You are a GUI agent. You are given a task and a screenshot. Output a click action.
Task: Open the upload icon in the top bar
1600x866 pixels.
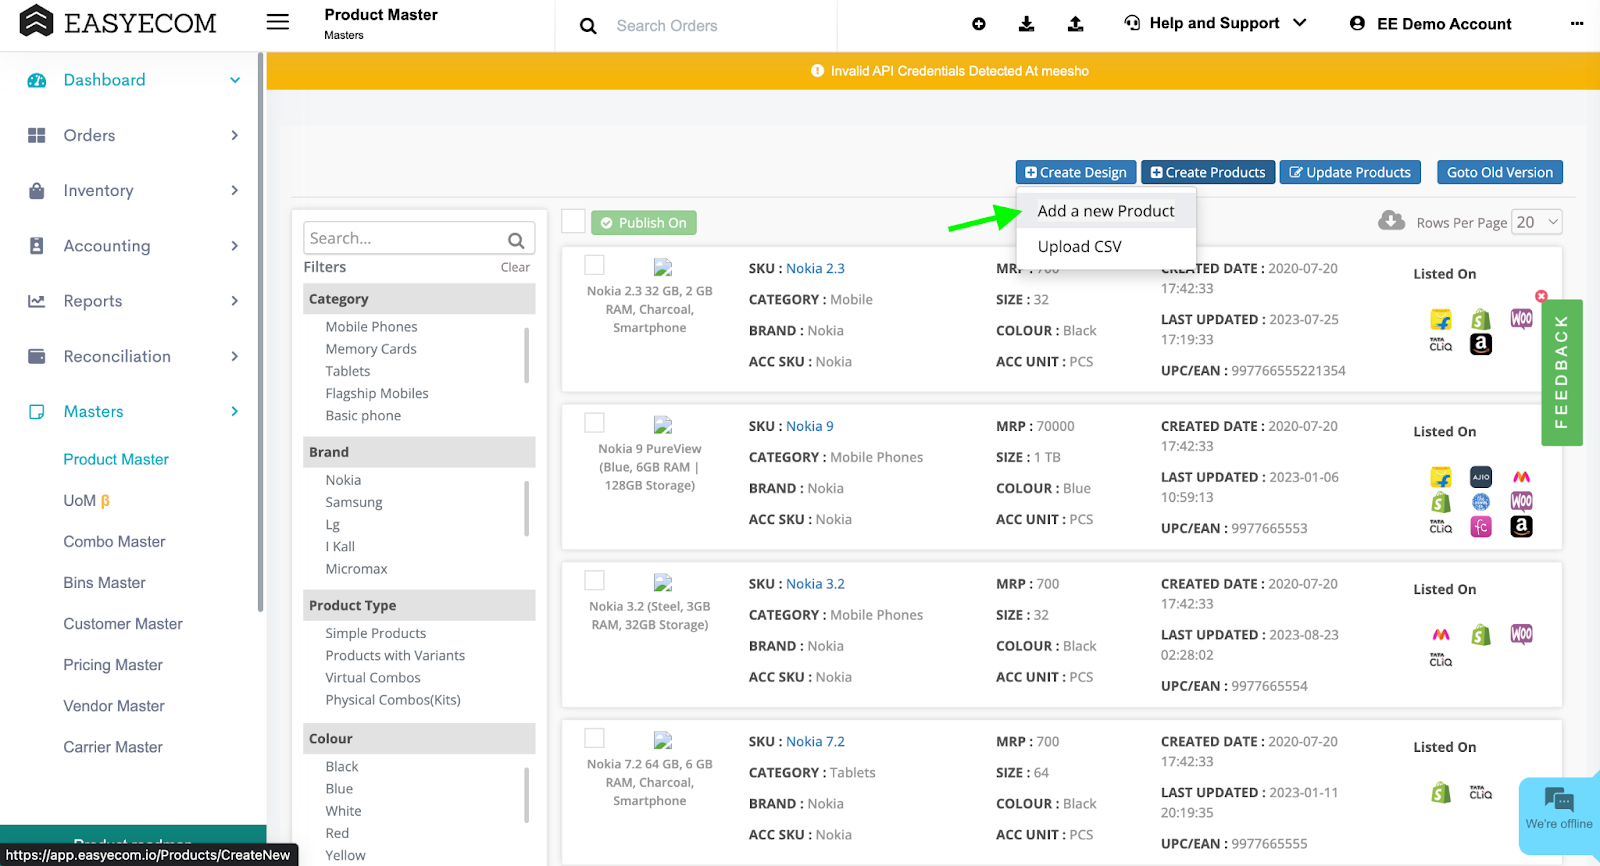click(x=1076, y=24)
